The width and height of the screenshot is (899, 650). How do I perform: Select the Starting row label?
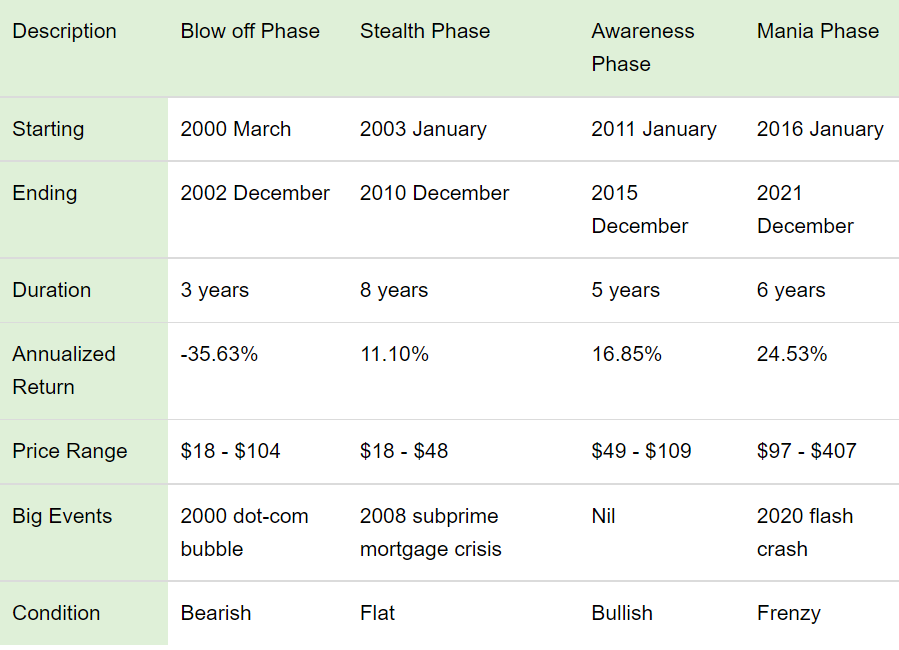click(48, 129)
